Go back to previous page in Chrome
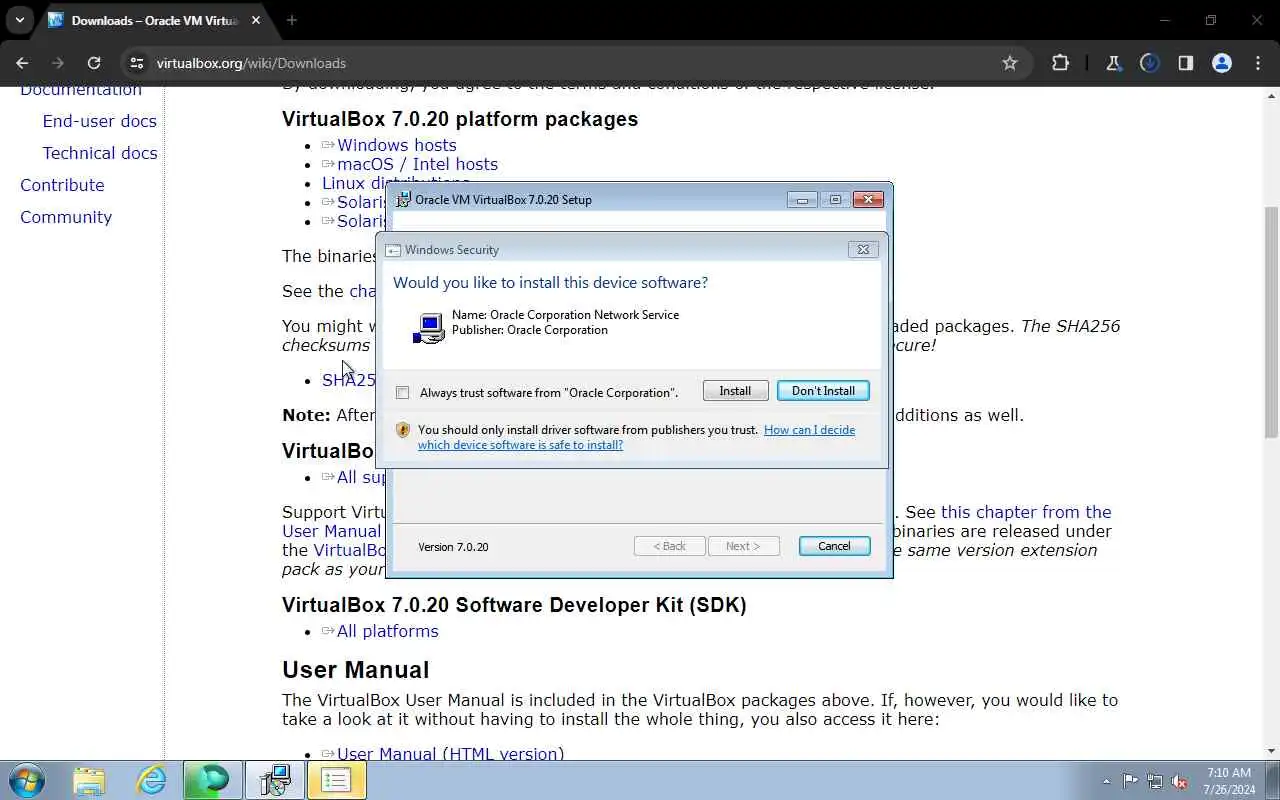 click(22, 63)
